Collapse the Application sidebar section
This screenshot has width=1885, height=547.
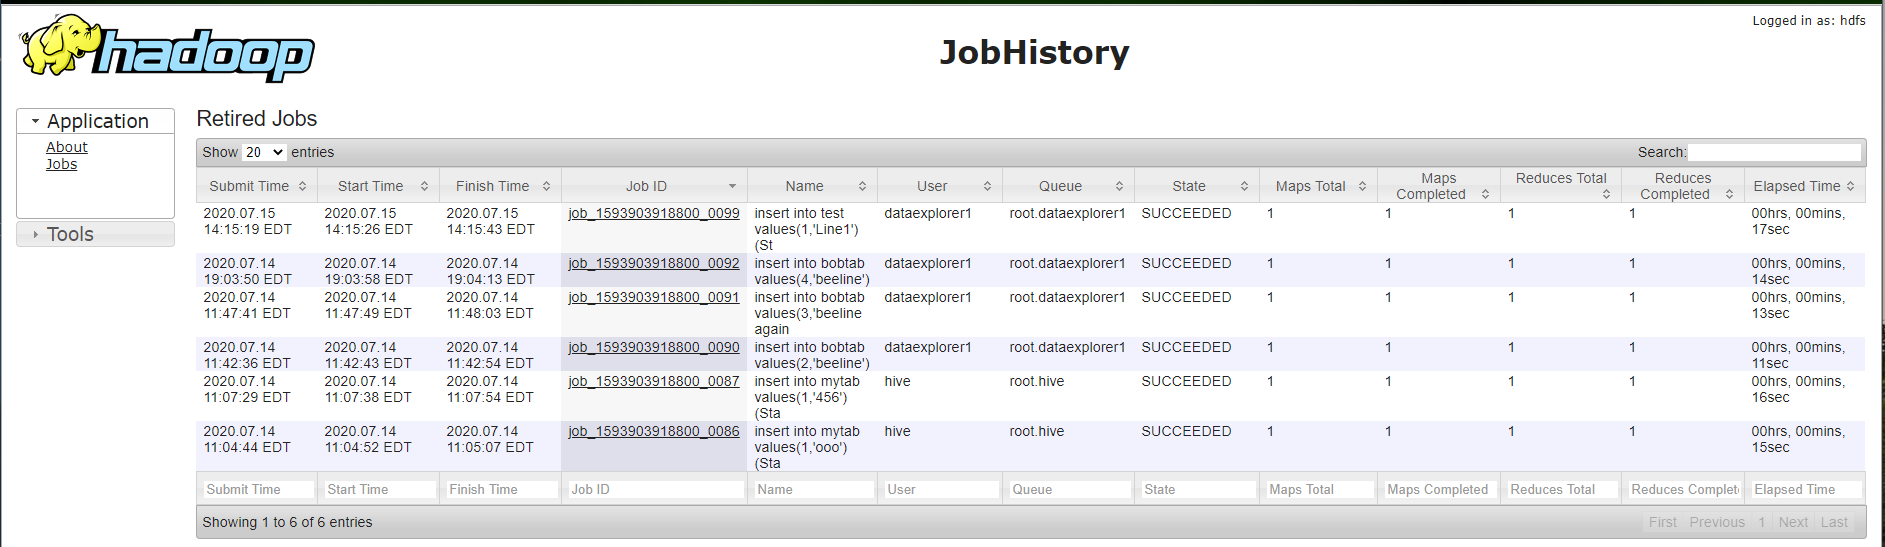[96, 121]
